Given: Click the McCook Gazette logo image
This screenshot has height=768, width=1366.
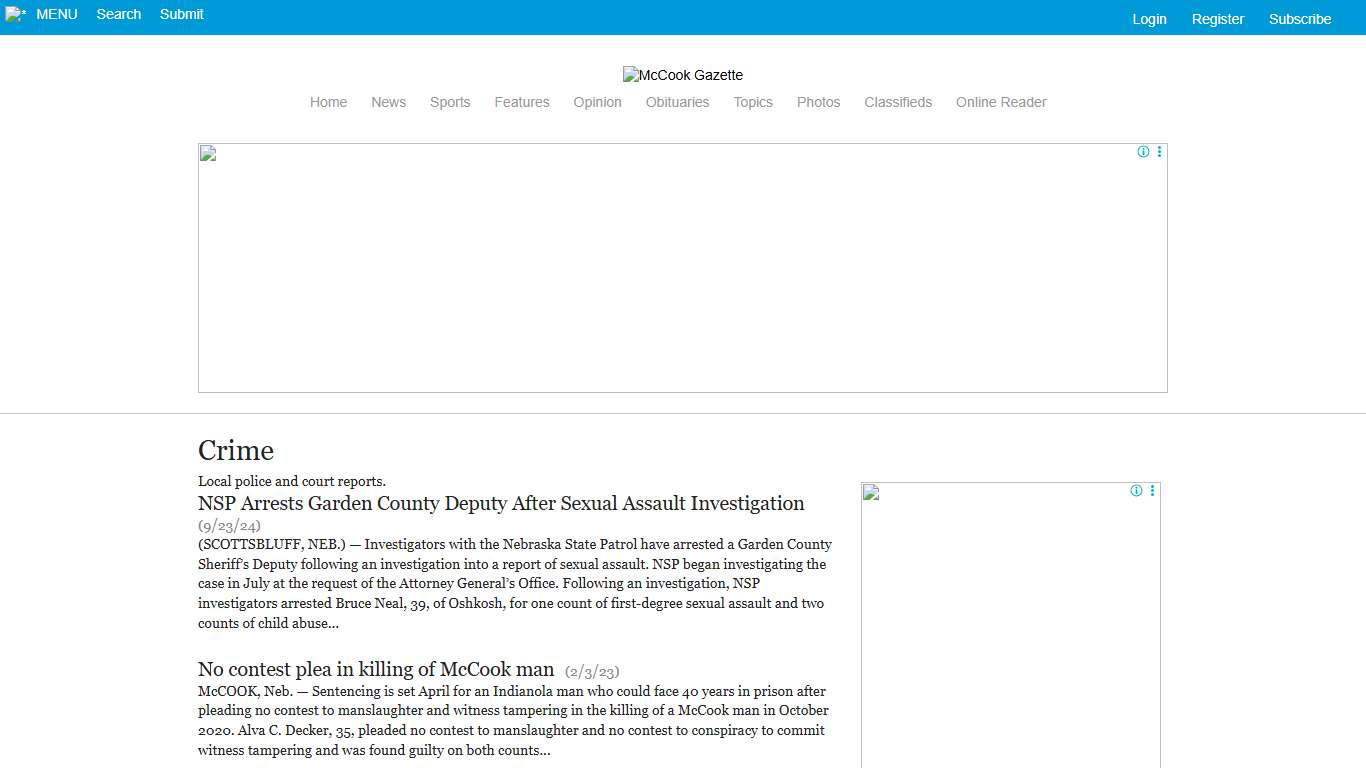Looking at the screenshot, I should tap(683, 75).
